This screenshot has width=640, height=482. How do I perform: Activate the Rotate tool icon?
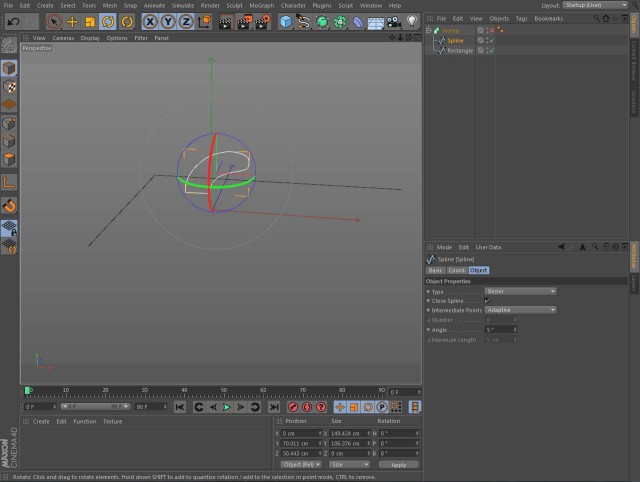tap(108, 22)
